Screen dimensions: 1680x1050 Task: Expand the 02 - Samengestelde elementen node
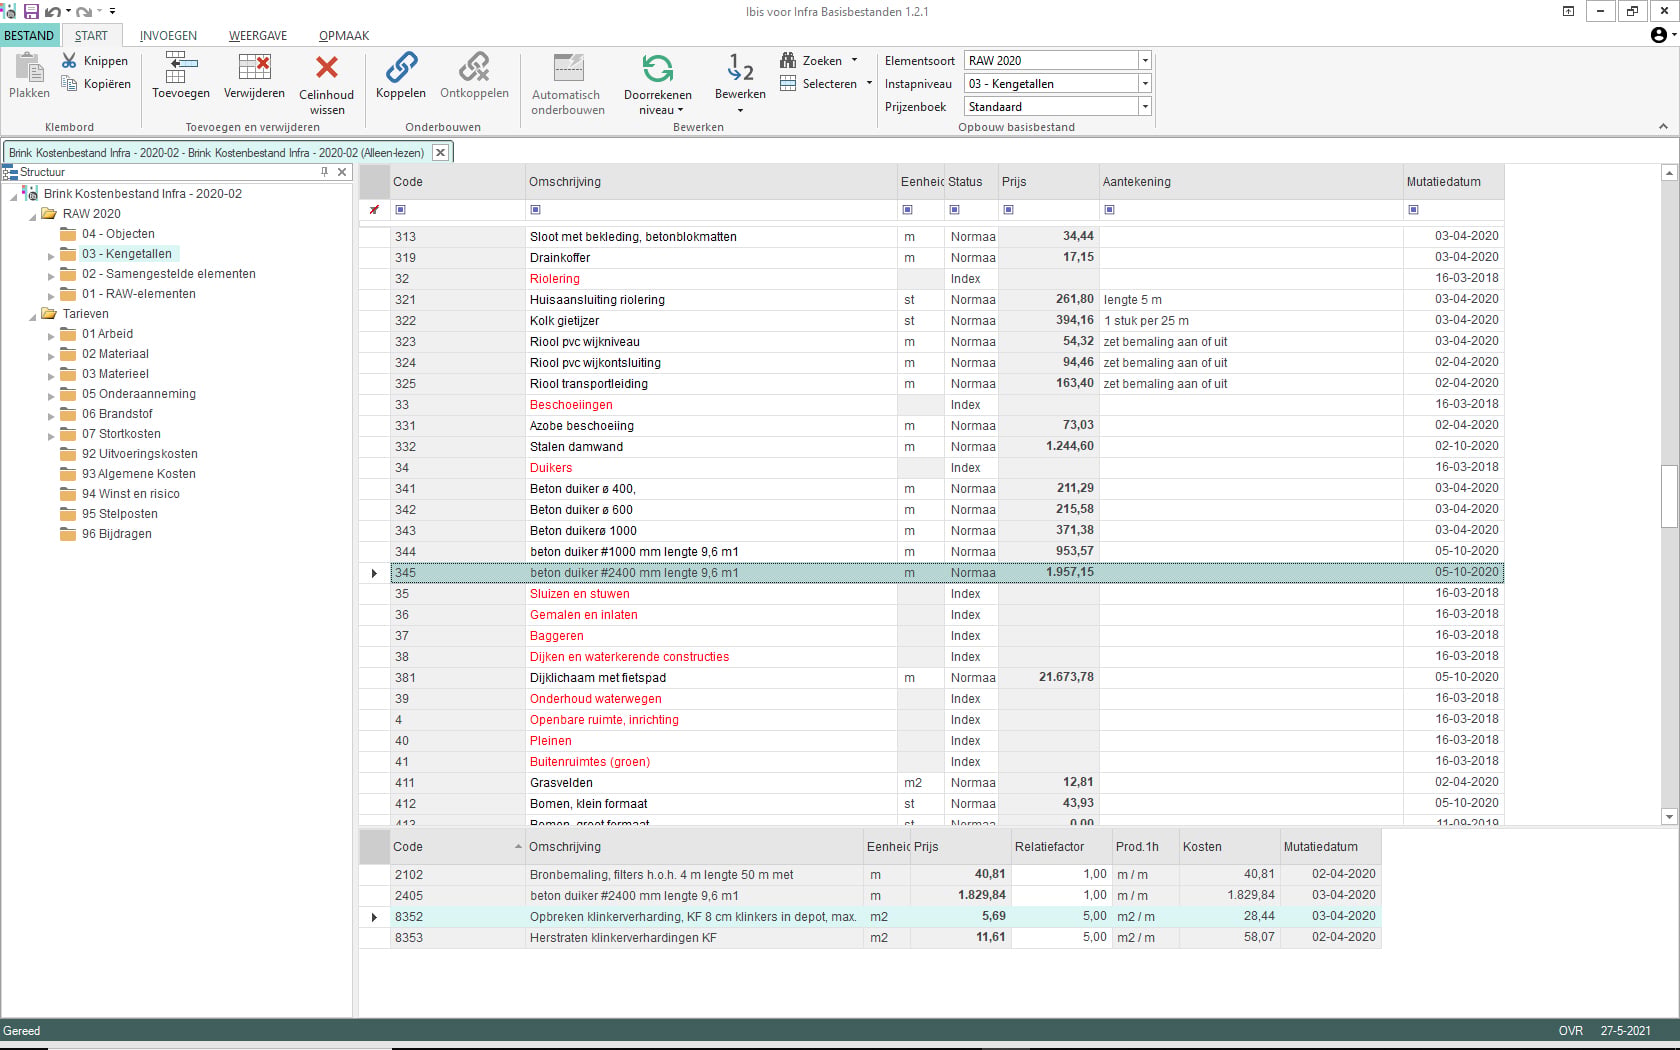51,276
